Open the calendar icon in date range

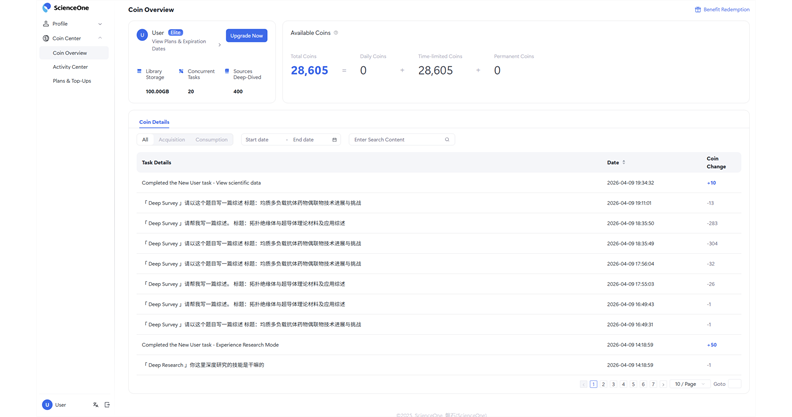334,140
